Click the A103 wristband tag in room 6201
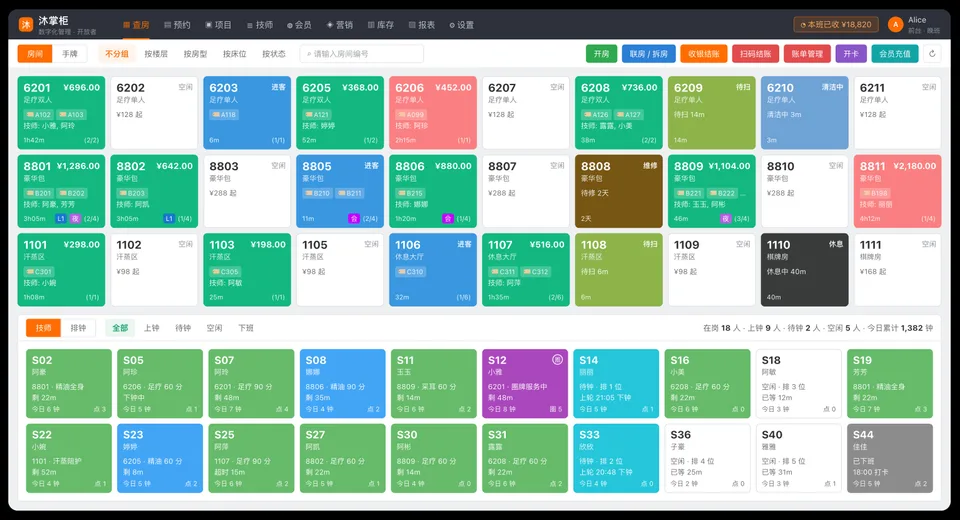The height and width of the screenshot is (520, 960). click(x=72, y=115)
